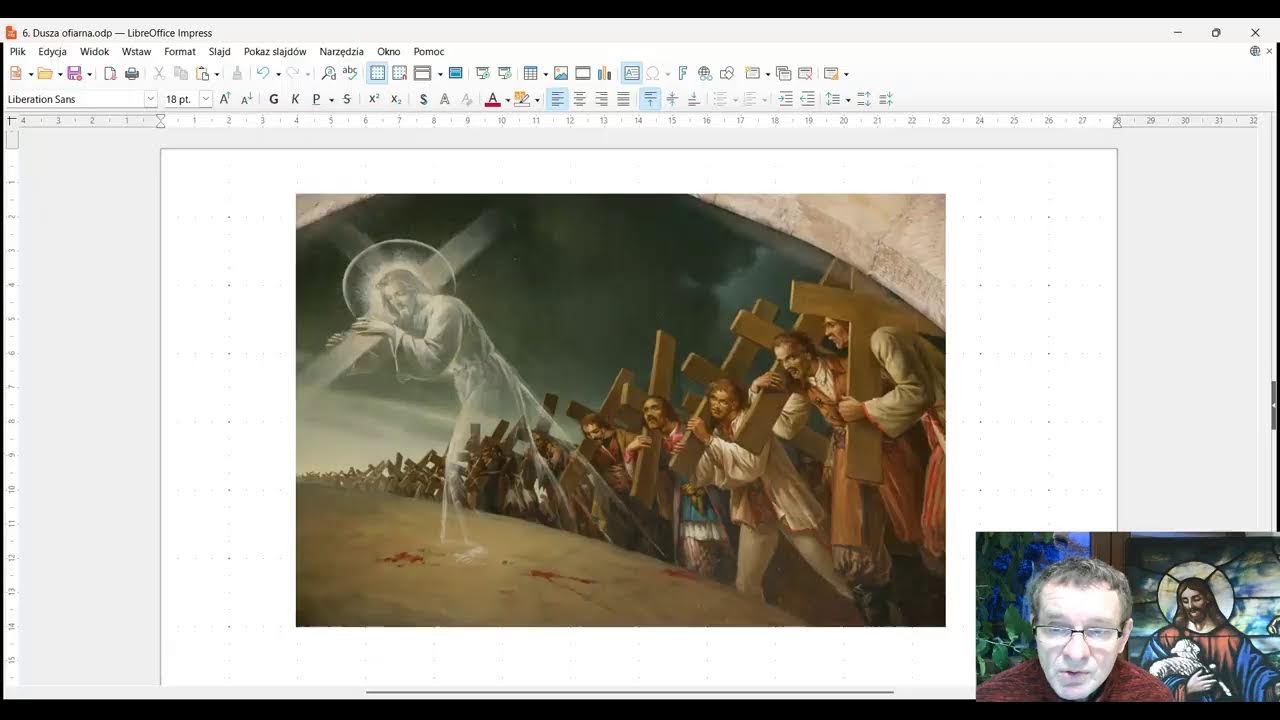Click the Export as PDF icon
Screen dimensions: 1280x720
pyautogui.click(x=110, y=73)
